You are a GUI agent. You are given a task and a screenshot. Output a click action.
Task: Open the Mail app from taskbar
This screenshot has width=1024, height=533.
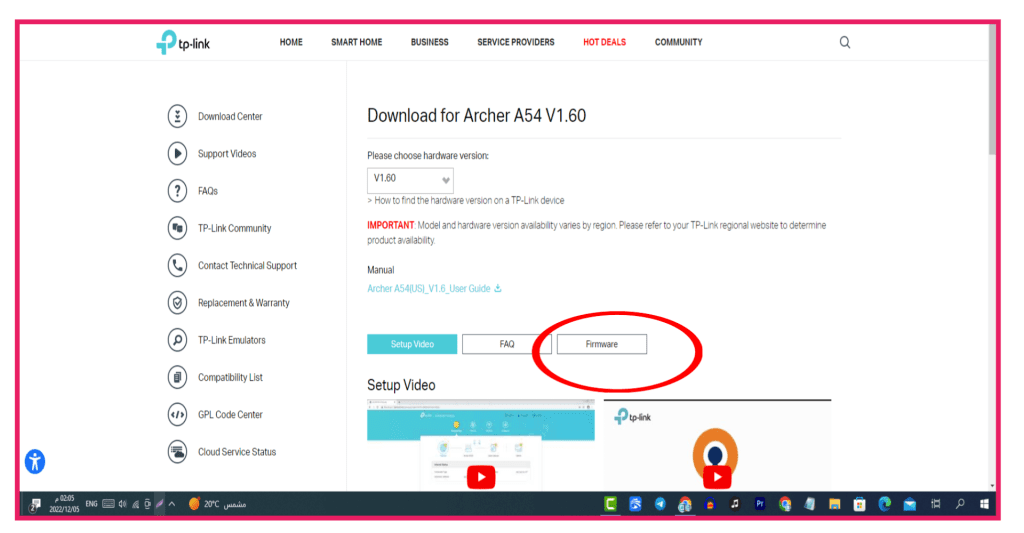[x=910, y=504]
